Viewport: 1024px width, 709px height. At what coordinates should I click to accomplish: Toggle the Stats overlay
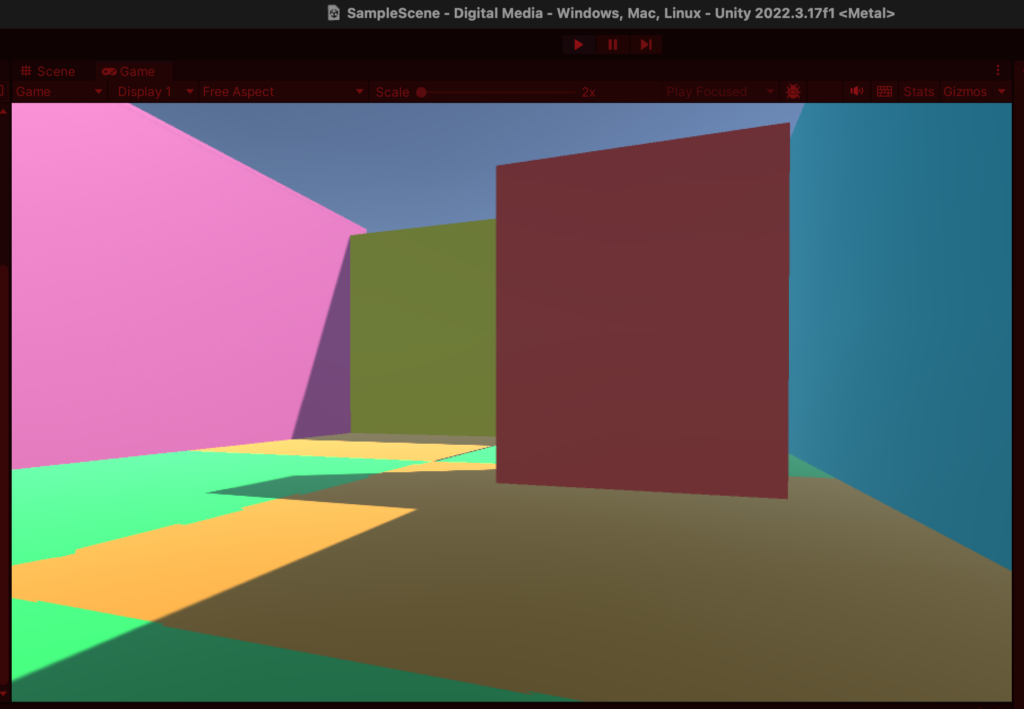pyautogui.click(x=918, y=92)
